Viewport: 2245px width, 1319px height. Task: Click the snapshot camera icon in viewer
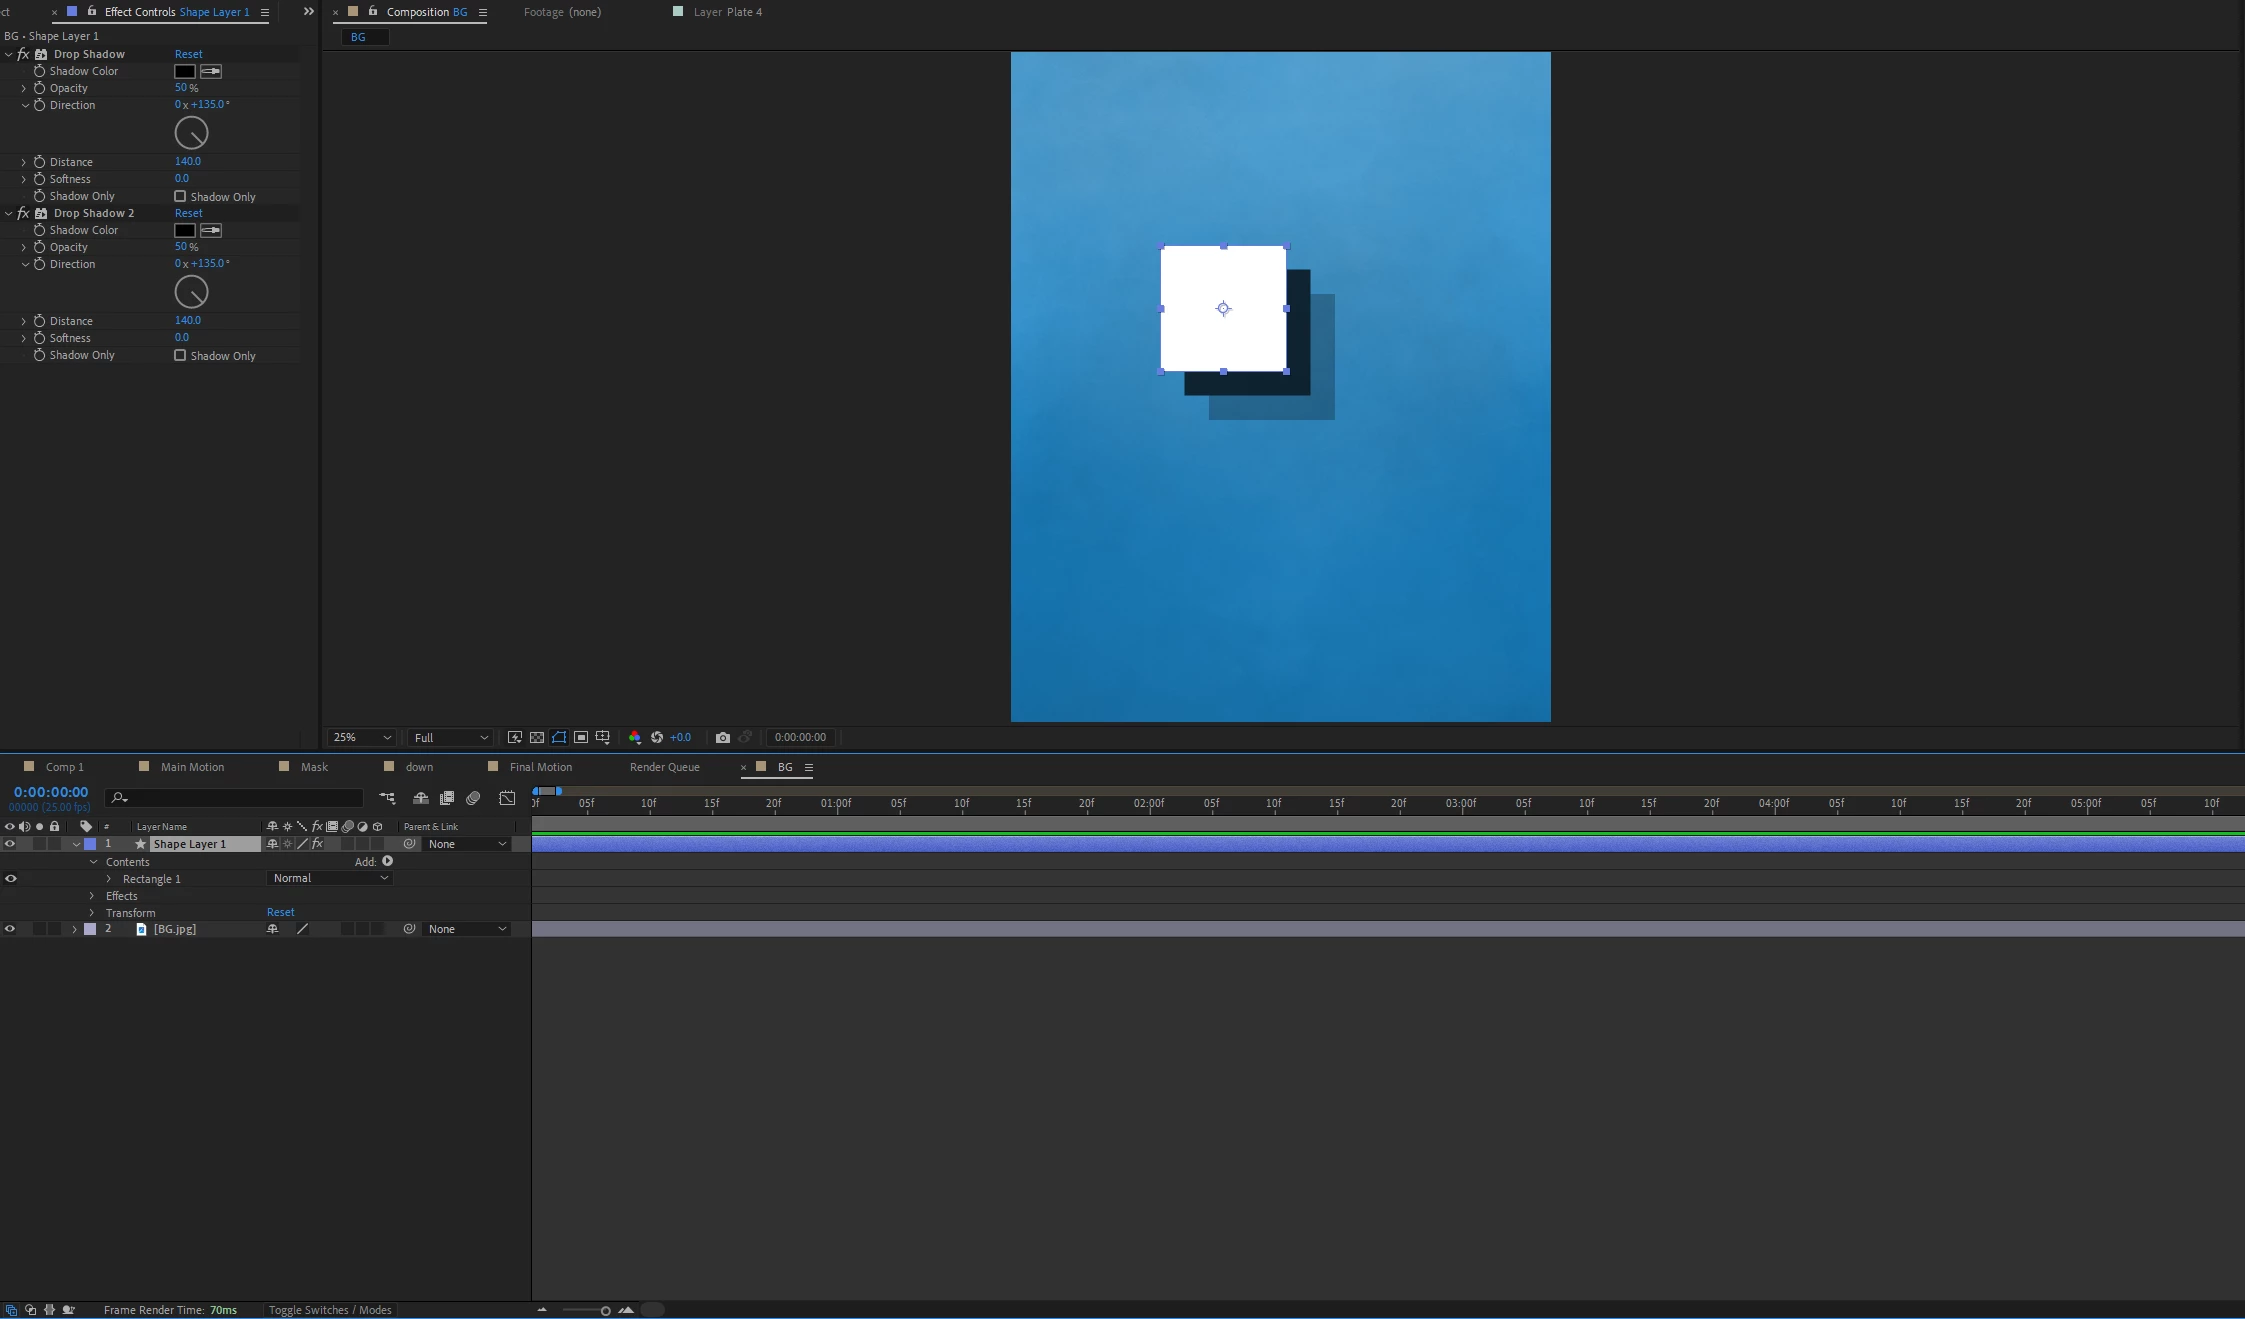(x=722, y=737)
